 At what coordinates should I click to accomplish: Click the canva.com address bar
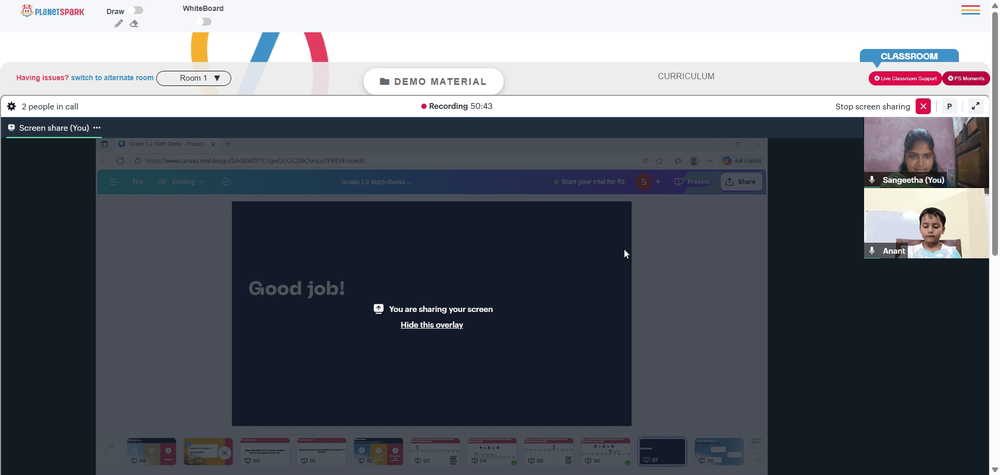tap(383, 161)
